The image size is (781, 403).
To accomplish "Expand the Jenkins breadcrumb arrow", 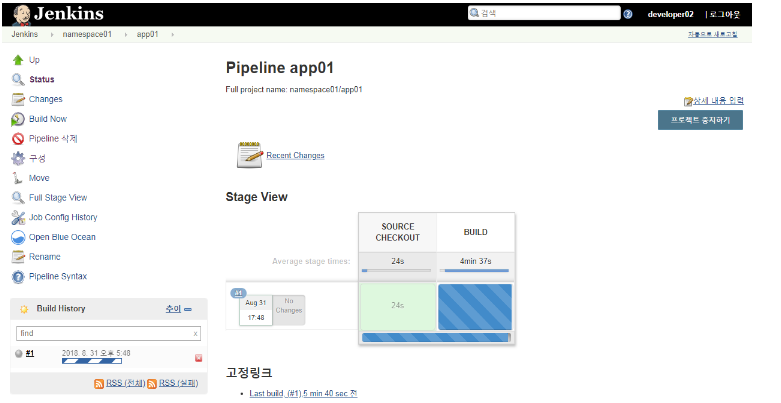I will point(51,34).
